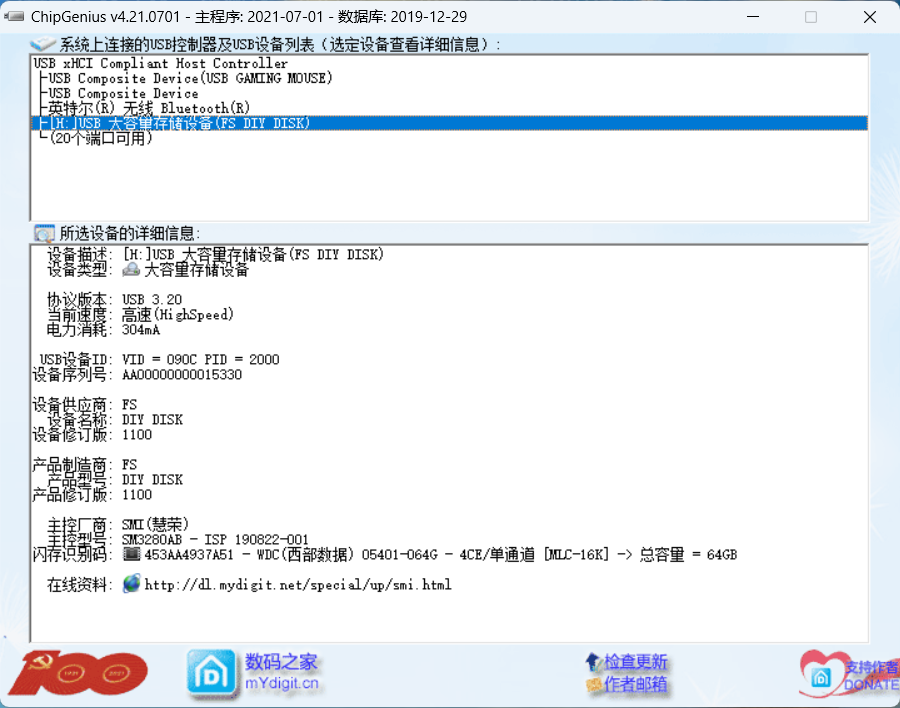Image resolution: width=900 pixels, height=708 pixels.
Task: Click 产品型号 DIY DISK value
Action: [x=153, y=479]
